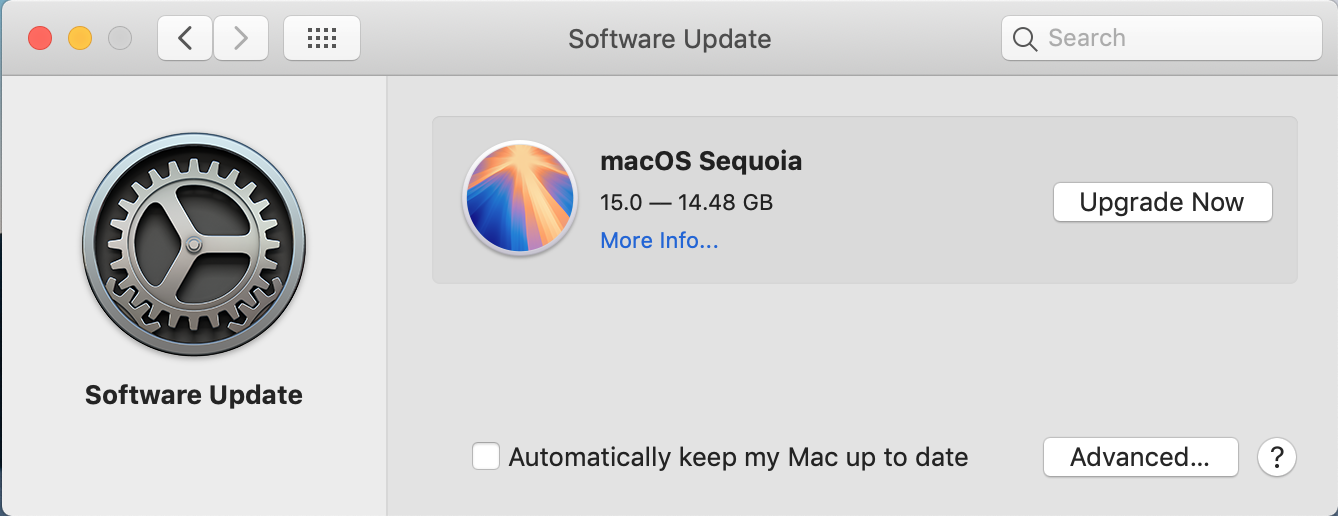Click the "Automatically keep my Mac up to date" label
The height and width of the screenshot is (516, 1338).
[x=738, y=458]
